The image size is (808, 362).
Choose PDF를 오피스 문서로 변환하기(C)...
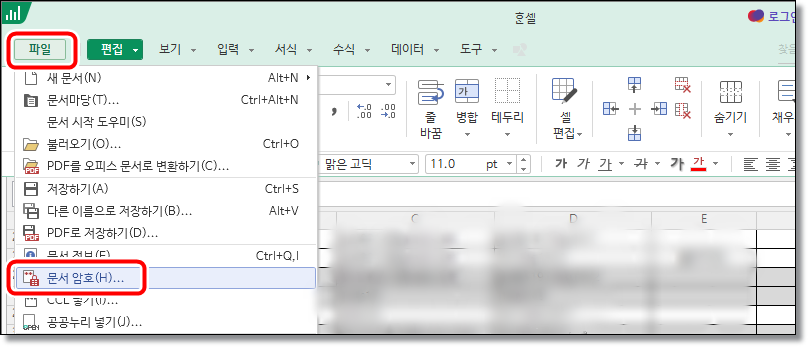tap(166, 166)
